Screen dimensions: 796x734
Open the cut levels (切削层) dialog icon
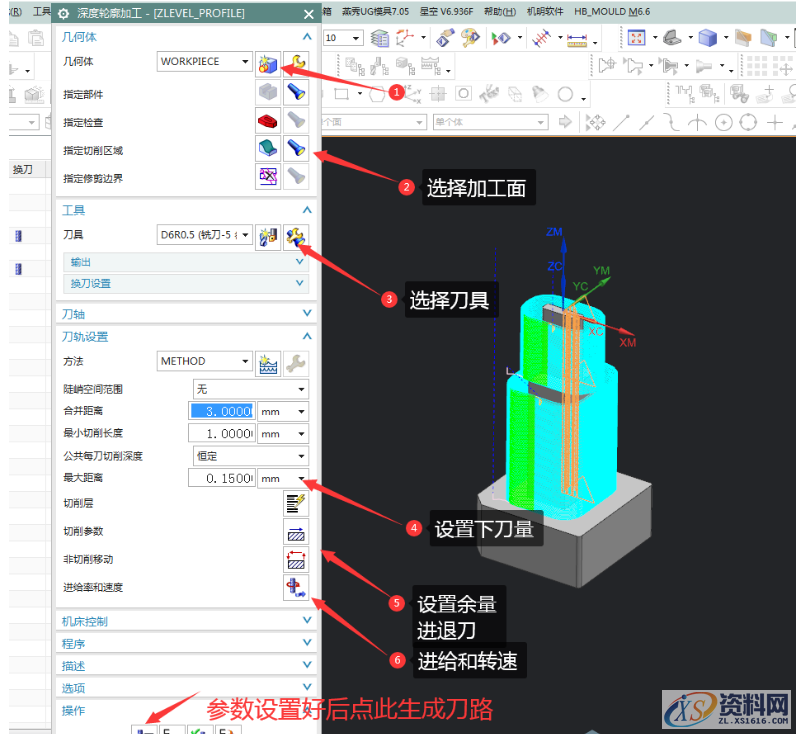296,504
